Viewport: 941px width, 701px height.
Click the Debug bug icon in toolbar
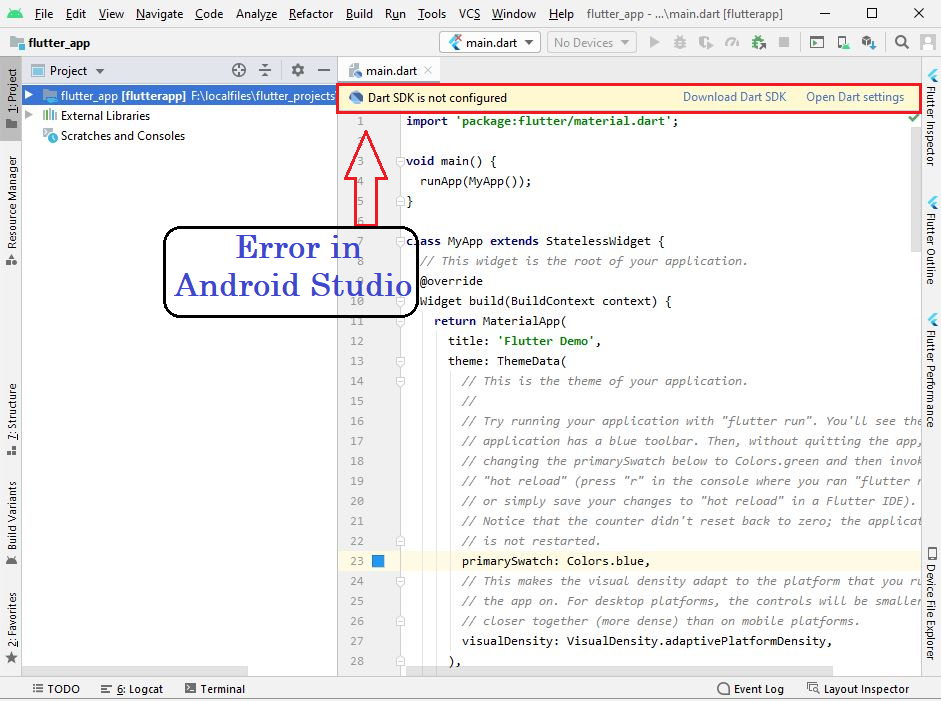(680, 43)
